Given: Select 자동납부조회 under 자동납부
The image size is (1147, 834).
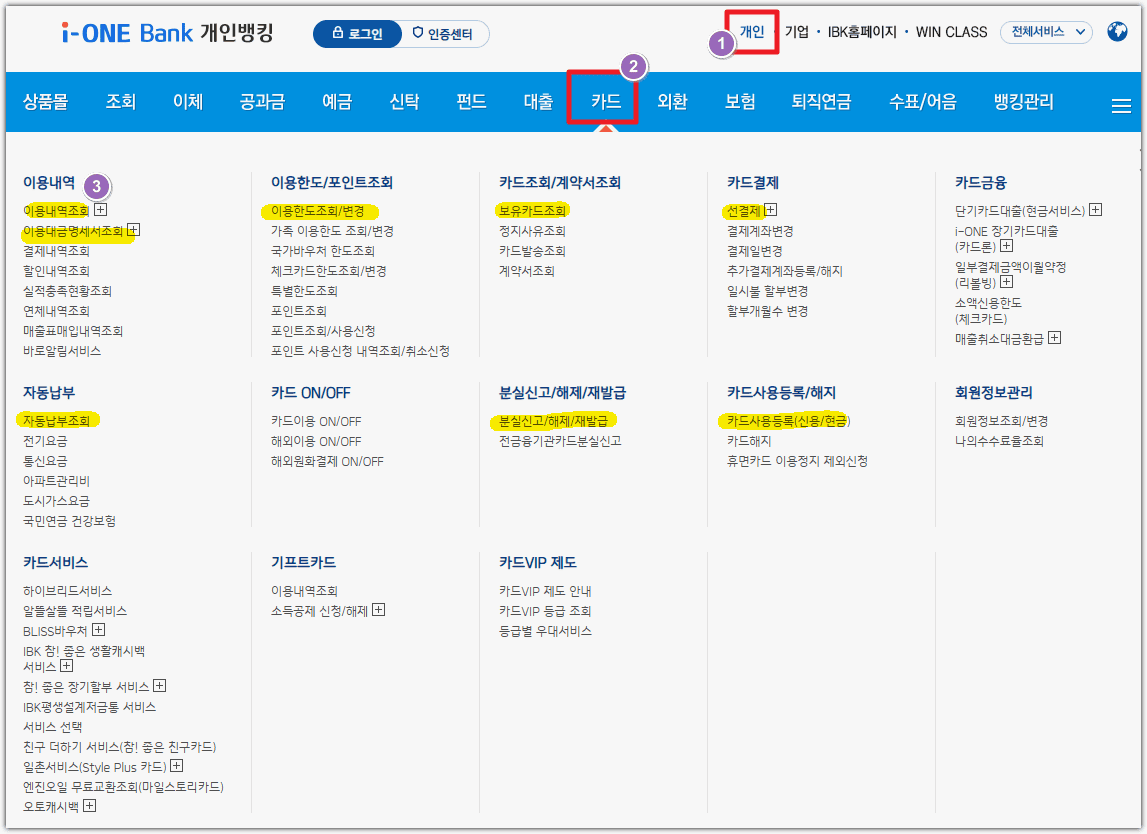Looking at the screenshot, I should click(59, 419).
